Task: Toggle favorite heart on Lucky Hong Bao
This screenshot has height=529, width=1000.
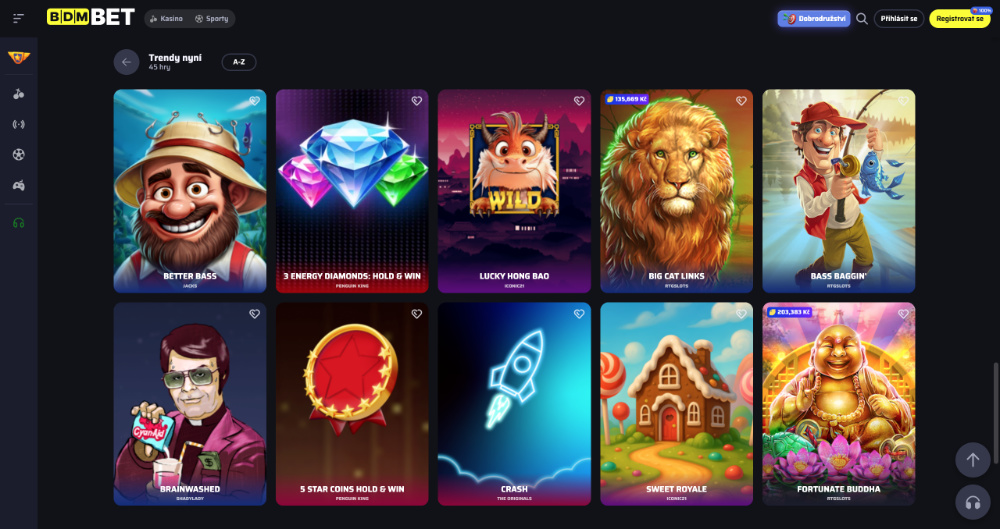Action: [x=578, y=101]
